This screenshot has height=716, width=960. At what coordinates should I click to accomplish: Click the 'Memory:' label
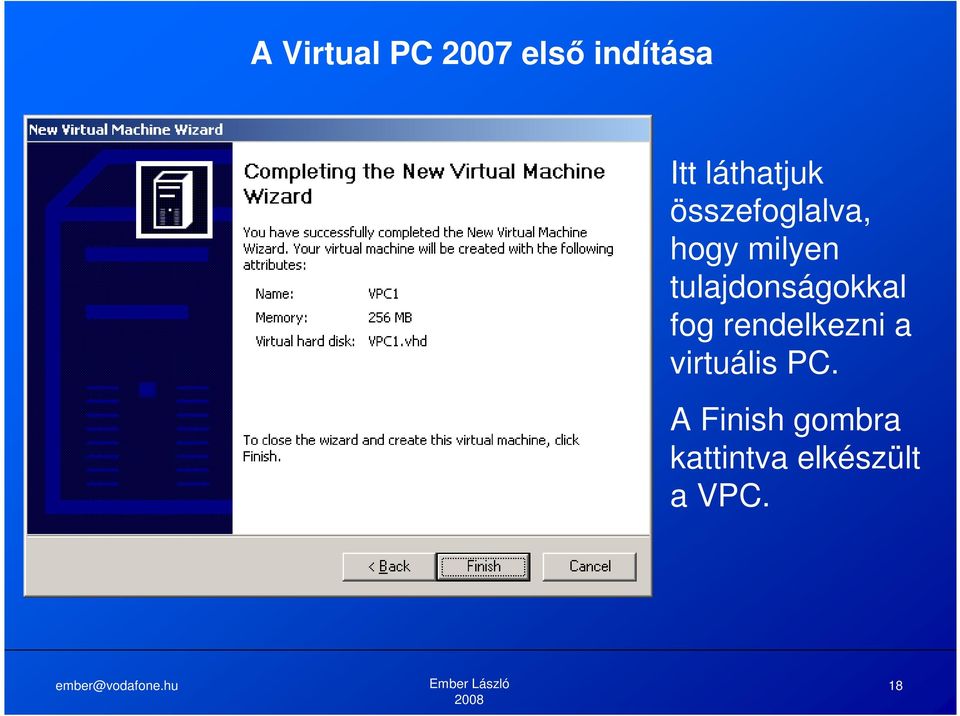(281, 317)
